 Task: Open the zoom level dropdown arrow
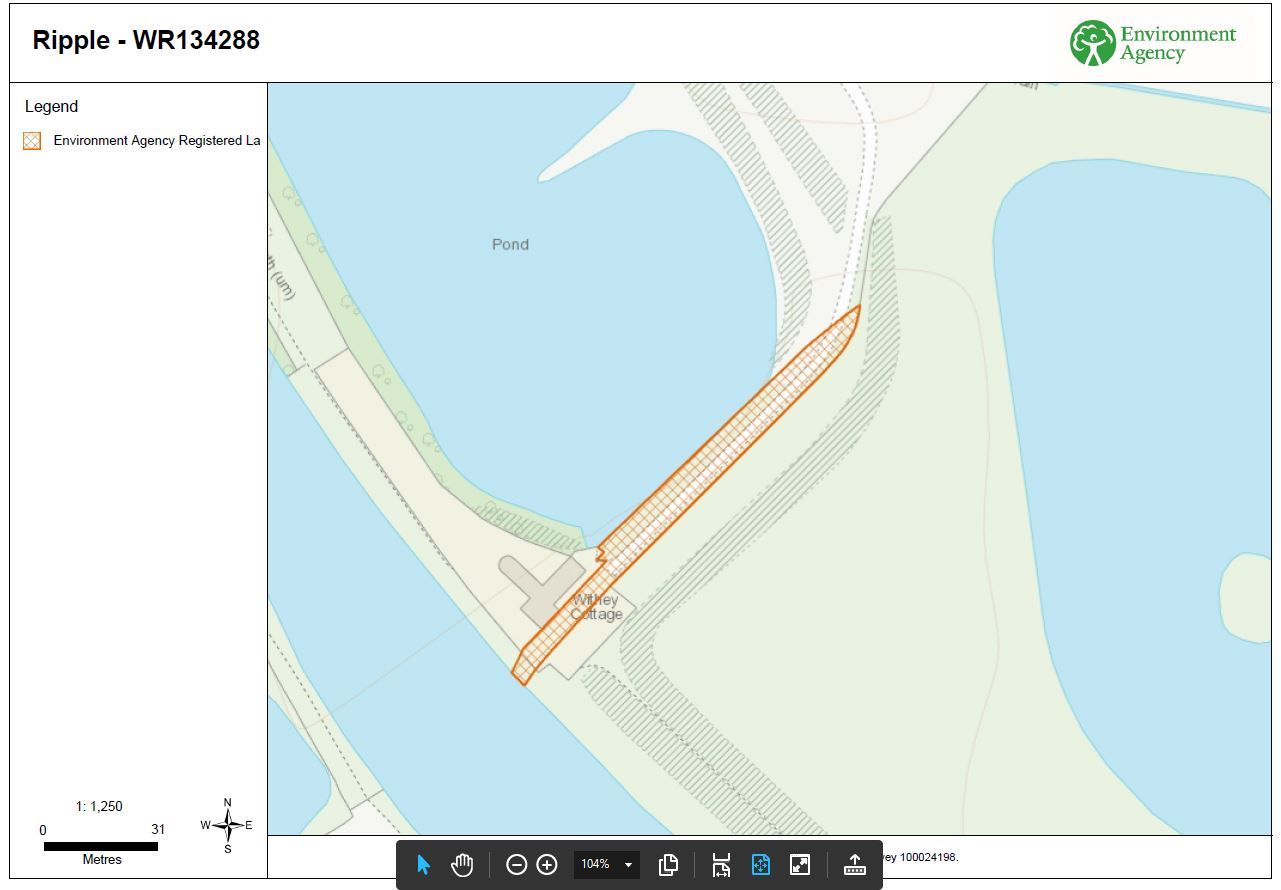pos(629,865)
